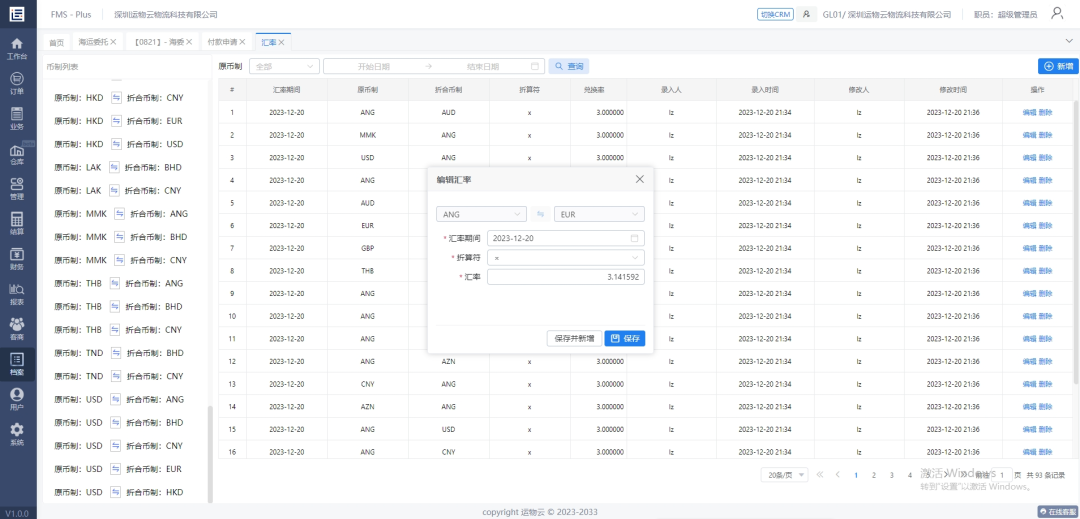Click 编辑 link in row 16

[x=1029, y=452]
